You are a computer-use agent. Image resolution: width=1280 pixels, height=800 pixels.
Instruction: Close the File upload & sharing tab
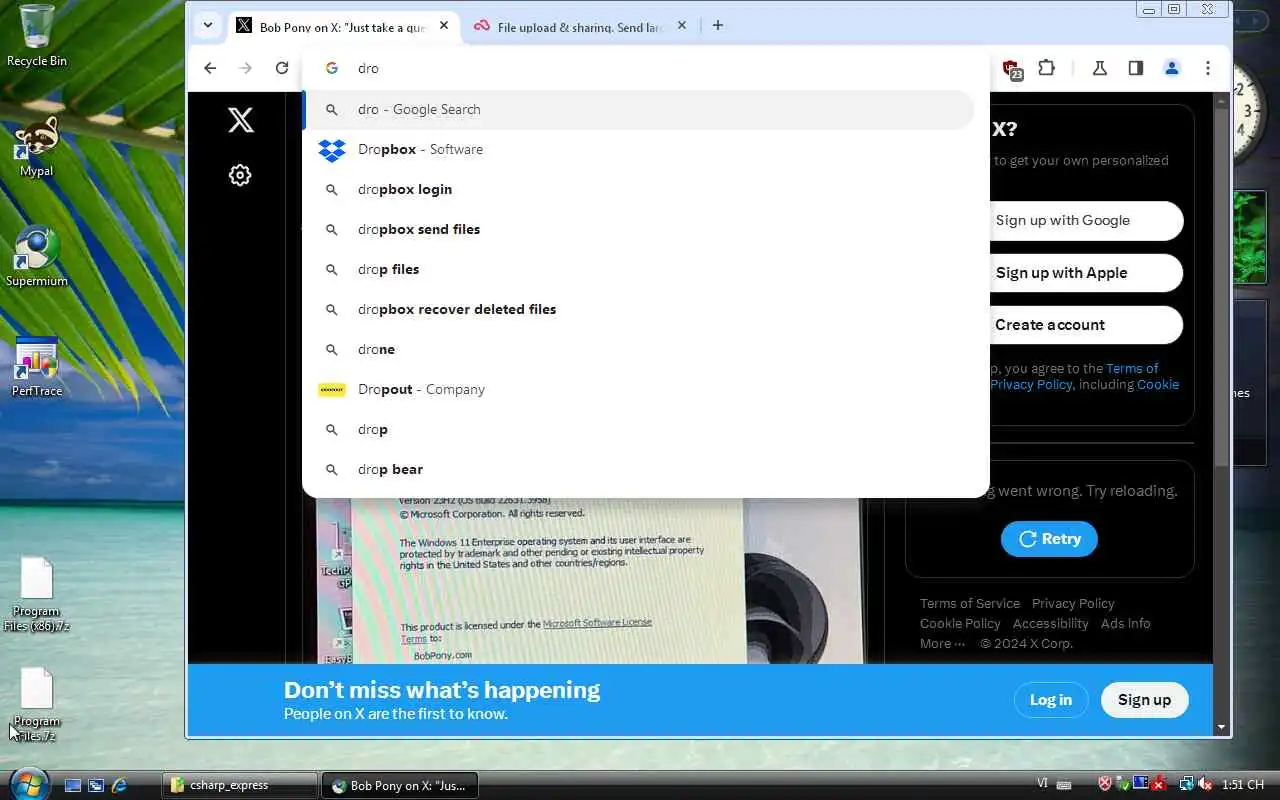click(x=682, y=26)
